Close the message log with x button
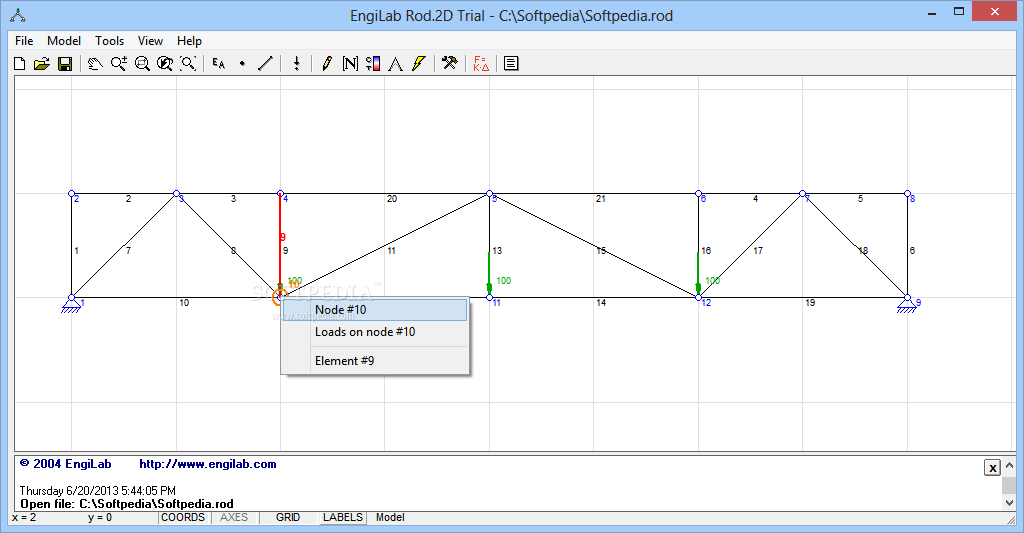Screen dimensions: 1024x533 coord(992,467)
